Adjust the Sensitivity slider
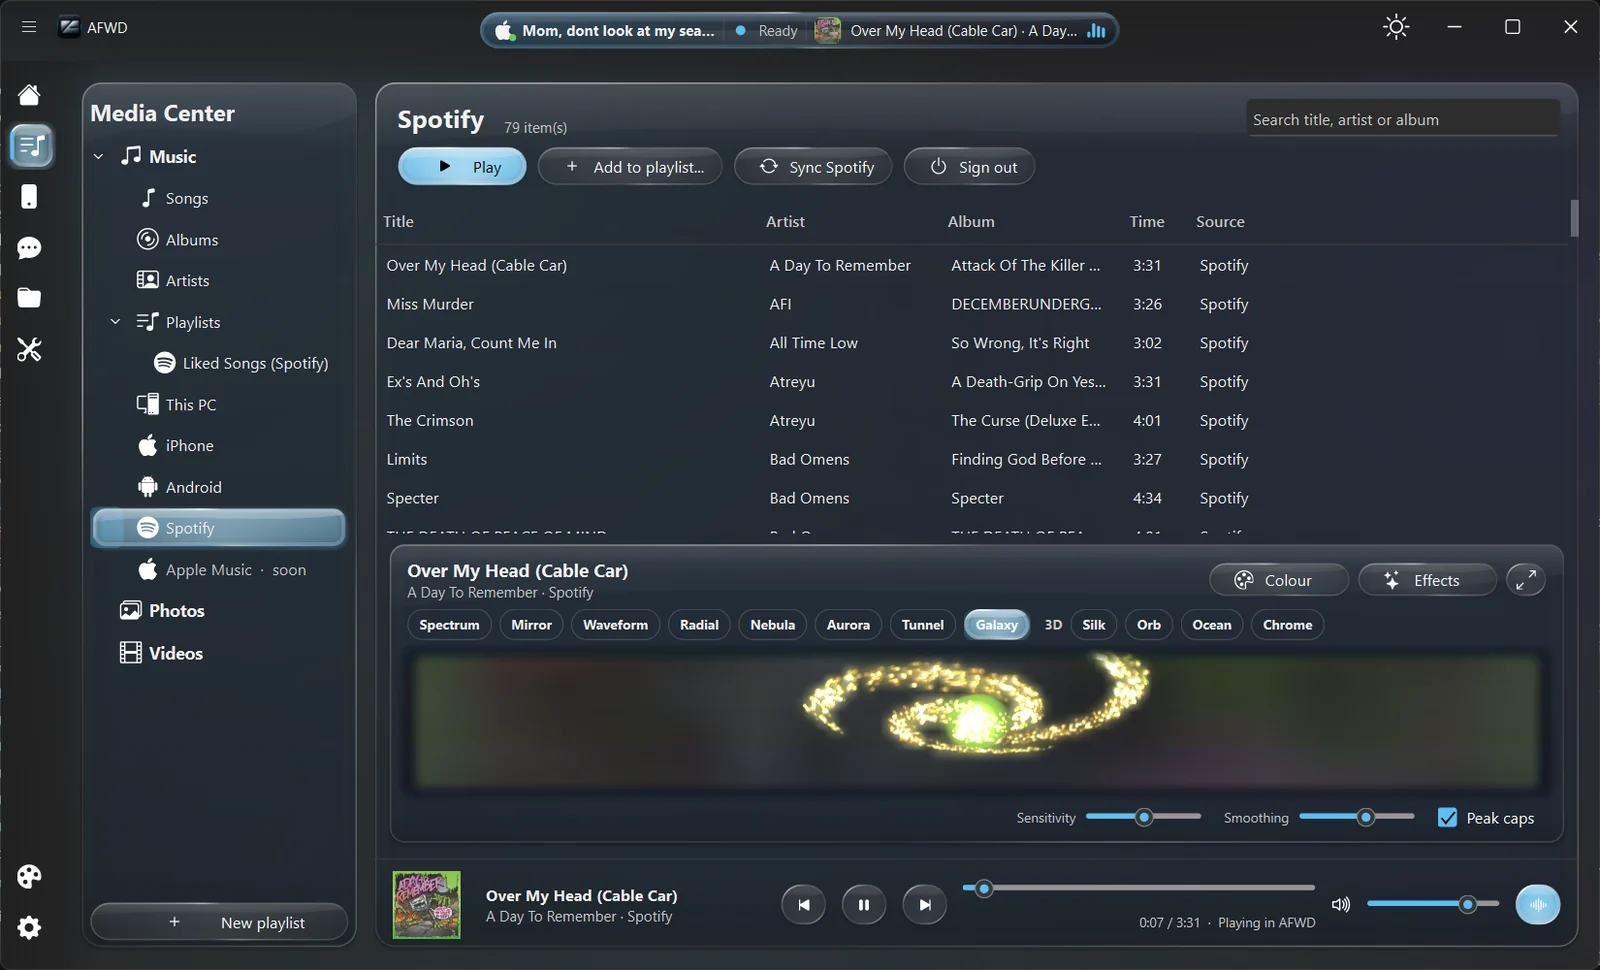Screen dimensions: 1600x970 coord(1143,817)
